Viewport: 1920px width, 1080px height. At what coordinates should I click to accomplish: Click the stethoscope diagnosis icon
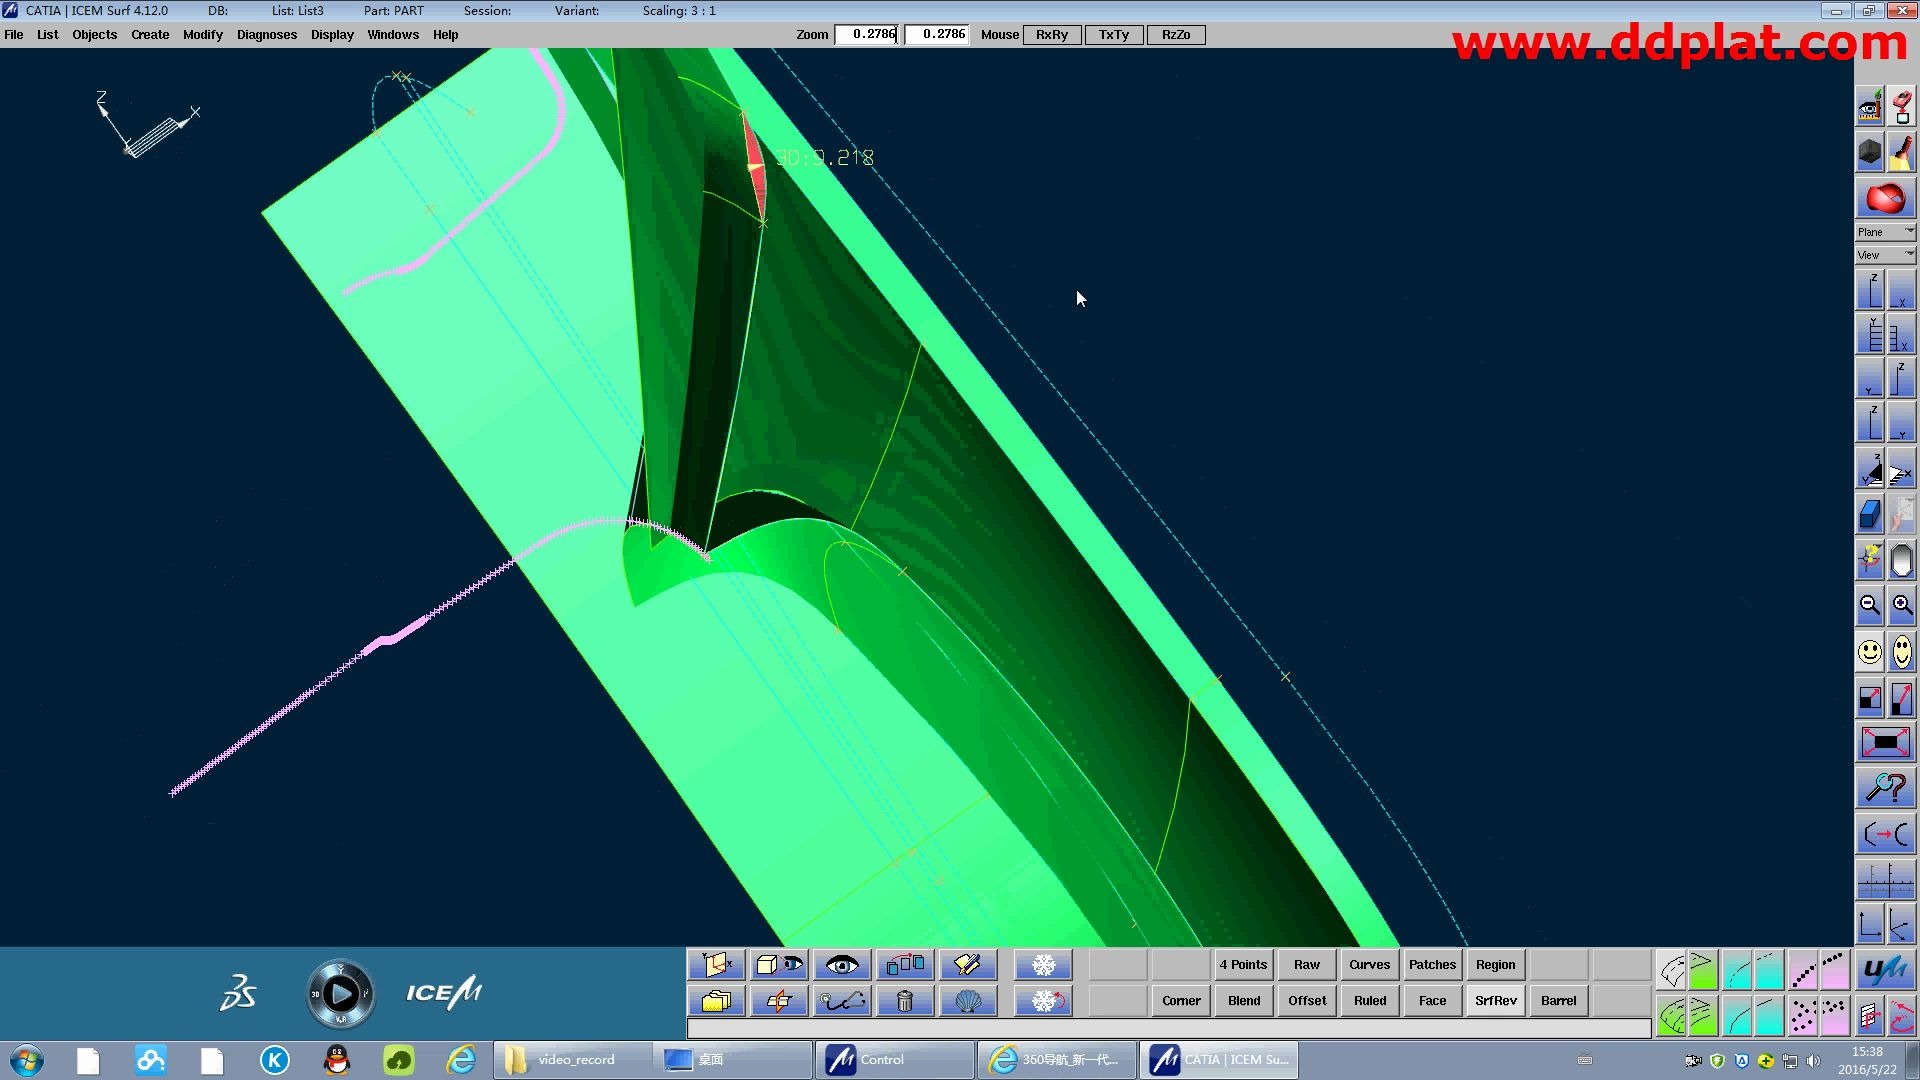pyautogui.click(x=842, y=1001)
